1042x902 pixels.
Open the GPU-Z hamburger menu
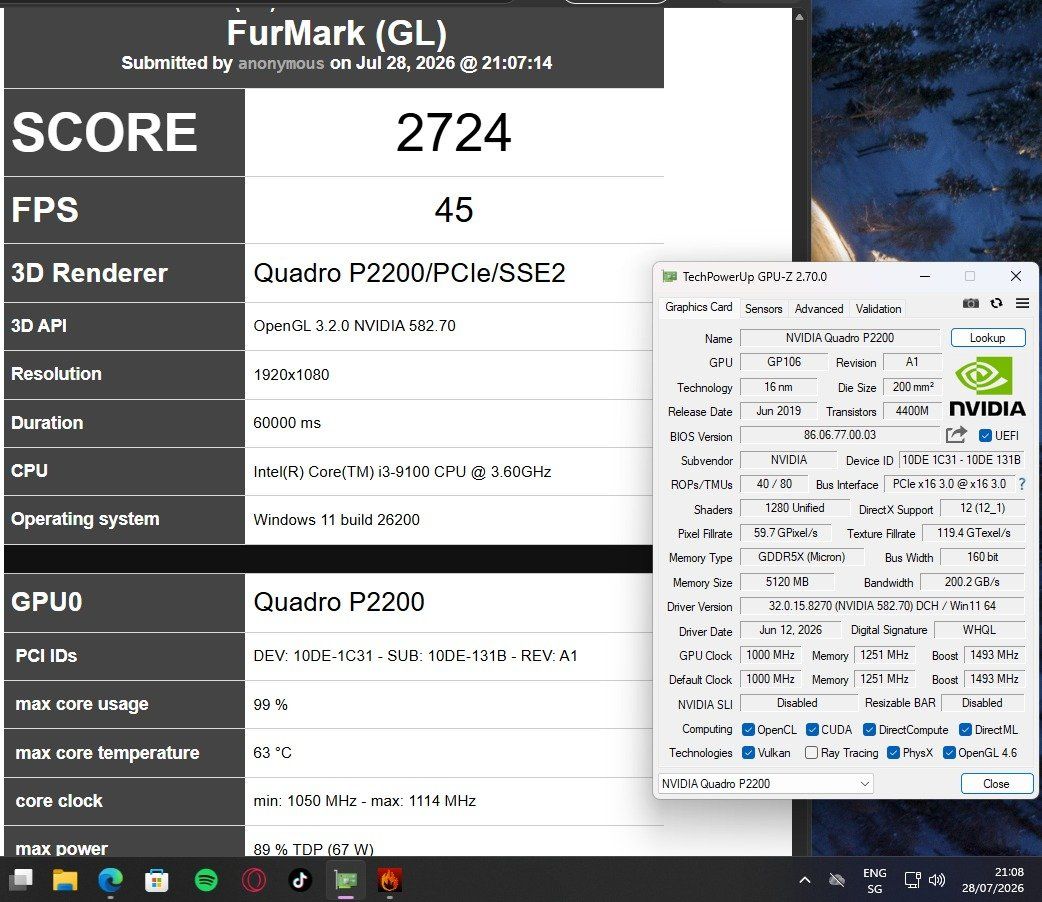point(1022,303)
